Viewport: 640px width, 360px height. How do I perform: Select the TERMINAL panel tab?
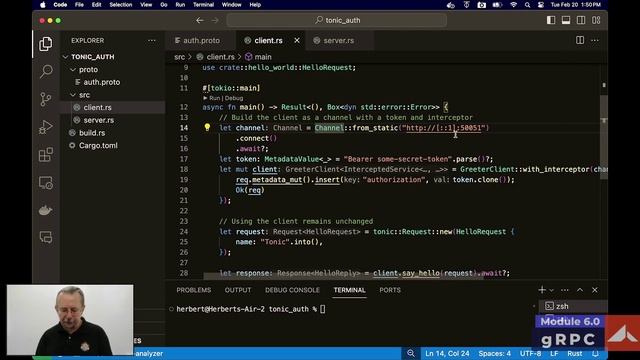point(349,290)
